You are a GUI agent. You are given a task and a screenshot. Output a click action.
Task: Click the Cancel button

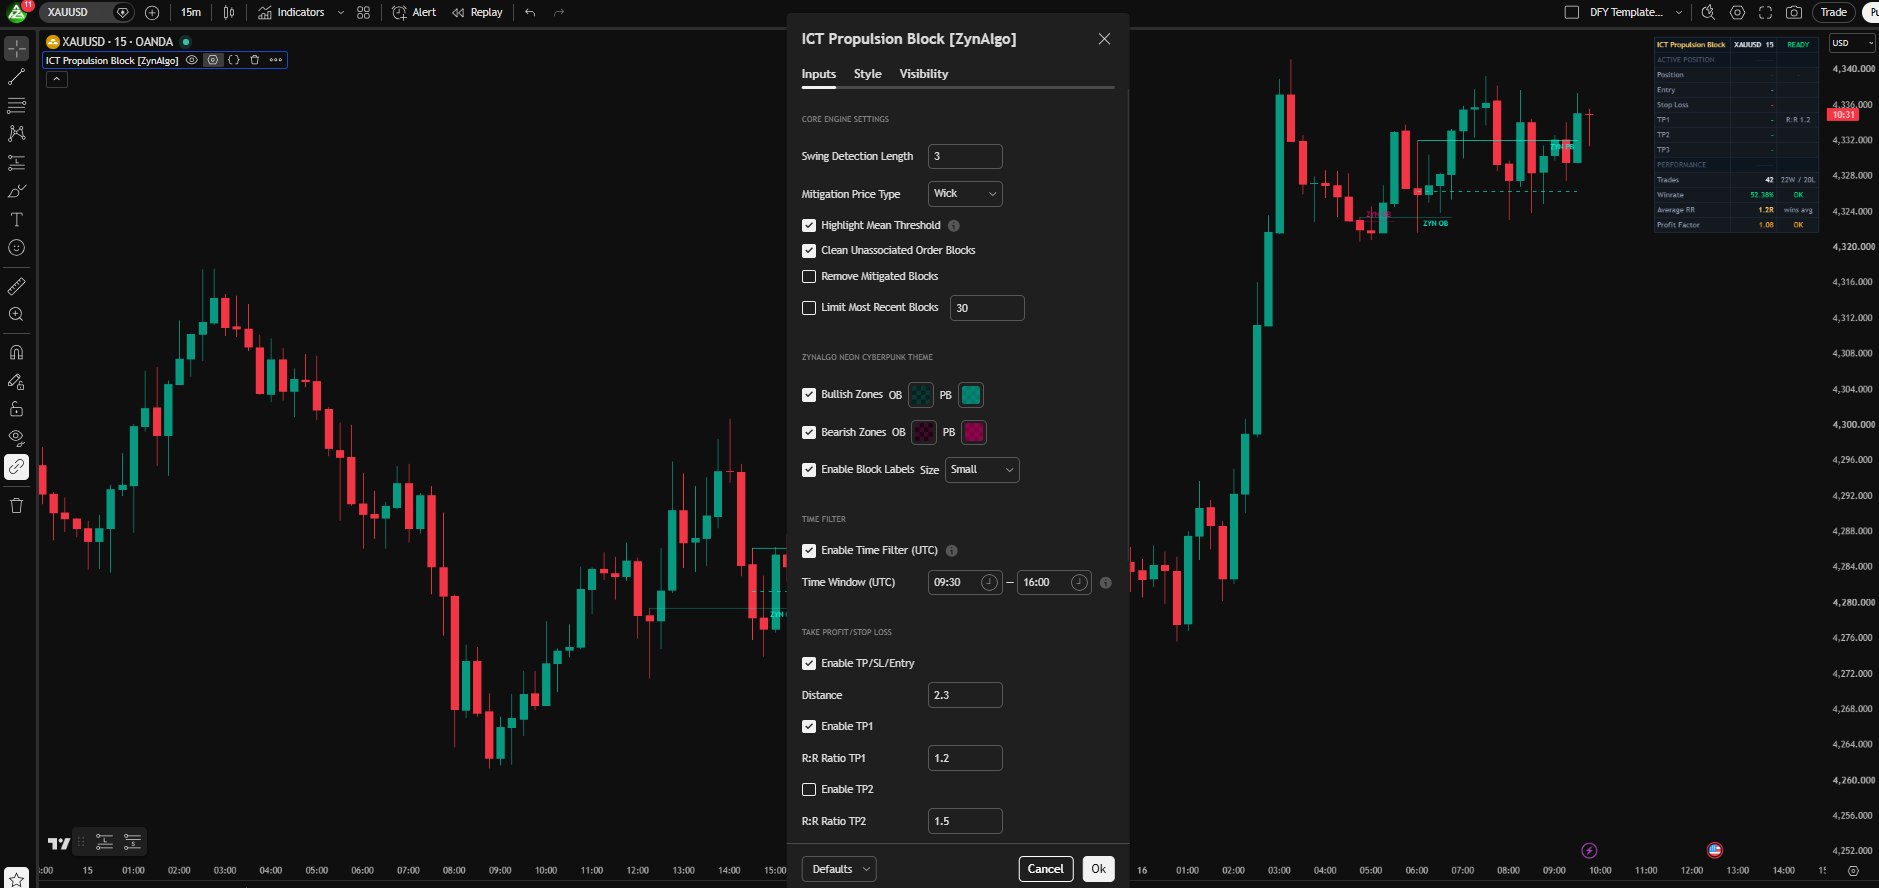1045,869
